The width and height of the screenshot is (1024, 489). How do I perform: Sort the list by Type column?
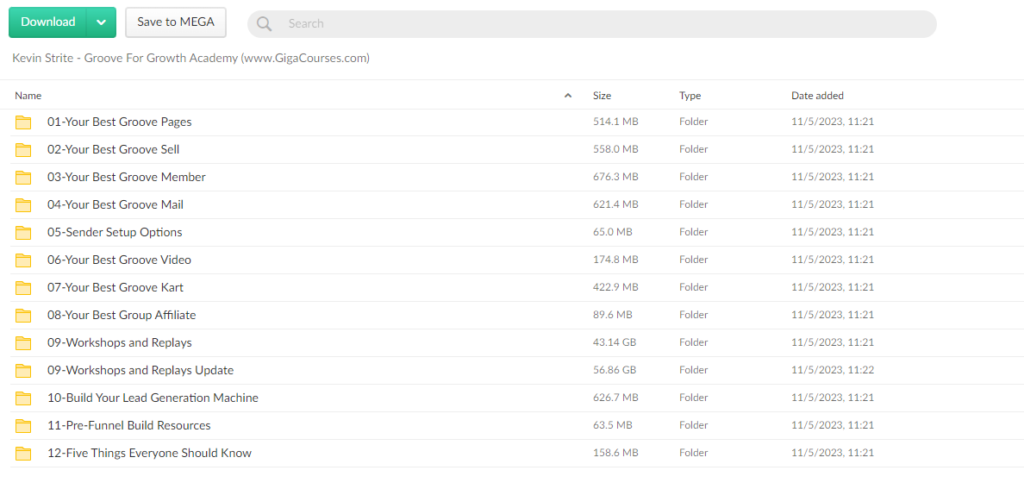(x=690, y=96)
